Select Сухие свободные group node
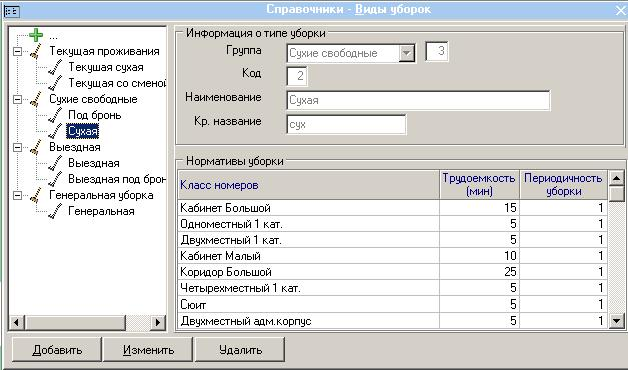This screenshot has height=370, width=628. pyautogui.click(x=93, y=99)
